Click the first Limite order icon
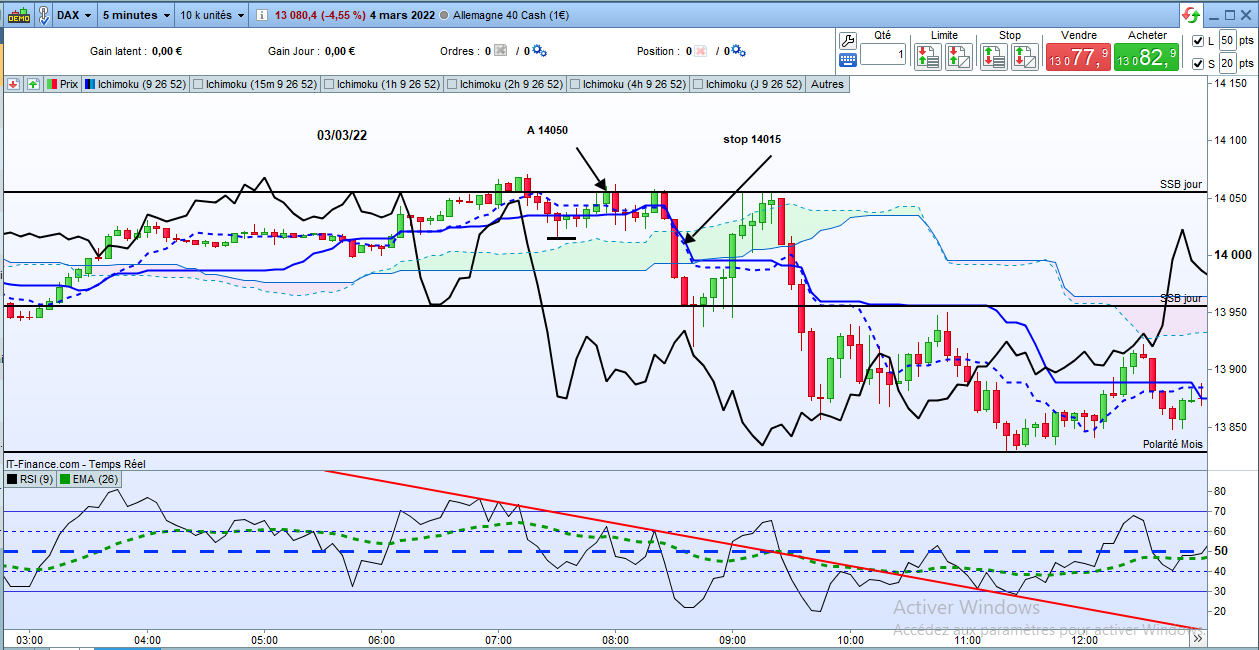Image resolution: width=1259 pixels, height=650 pixels. [927, 57]
